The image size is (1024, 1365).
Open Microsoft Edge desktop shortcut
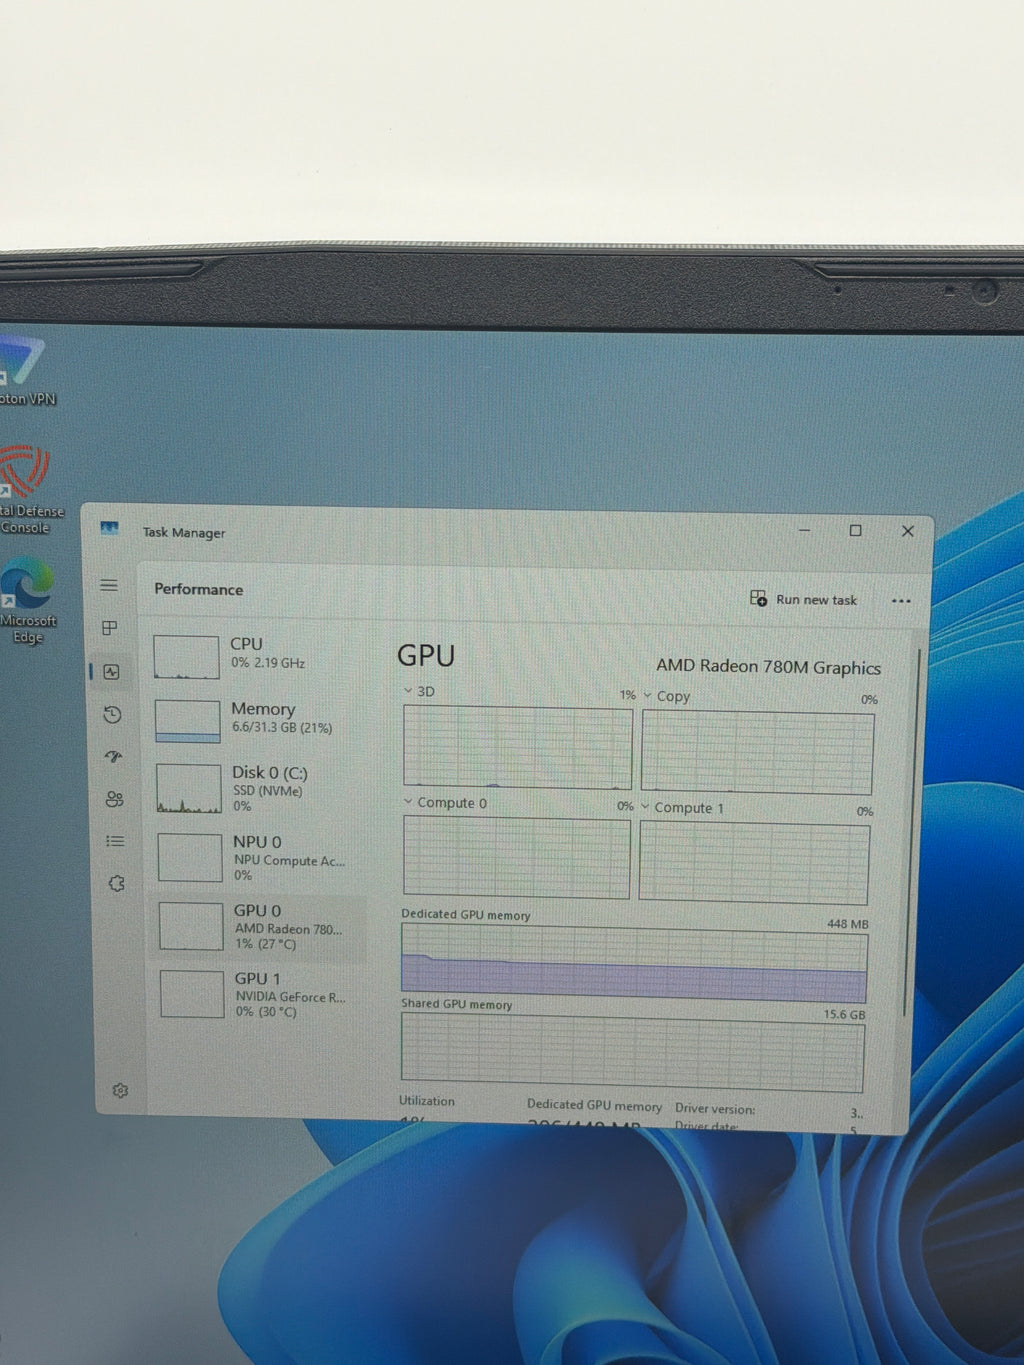(27, 600)
